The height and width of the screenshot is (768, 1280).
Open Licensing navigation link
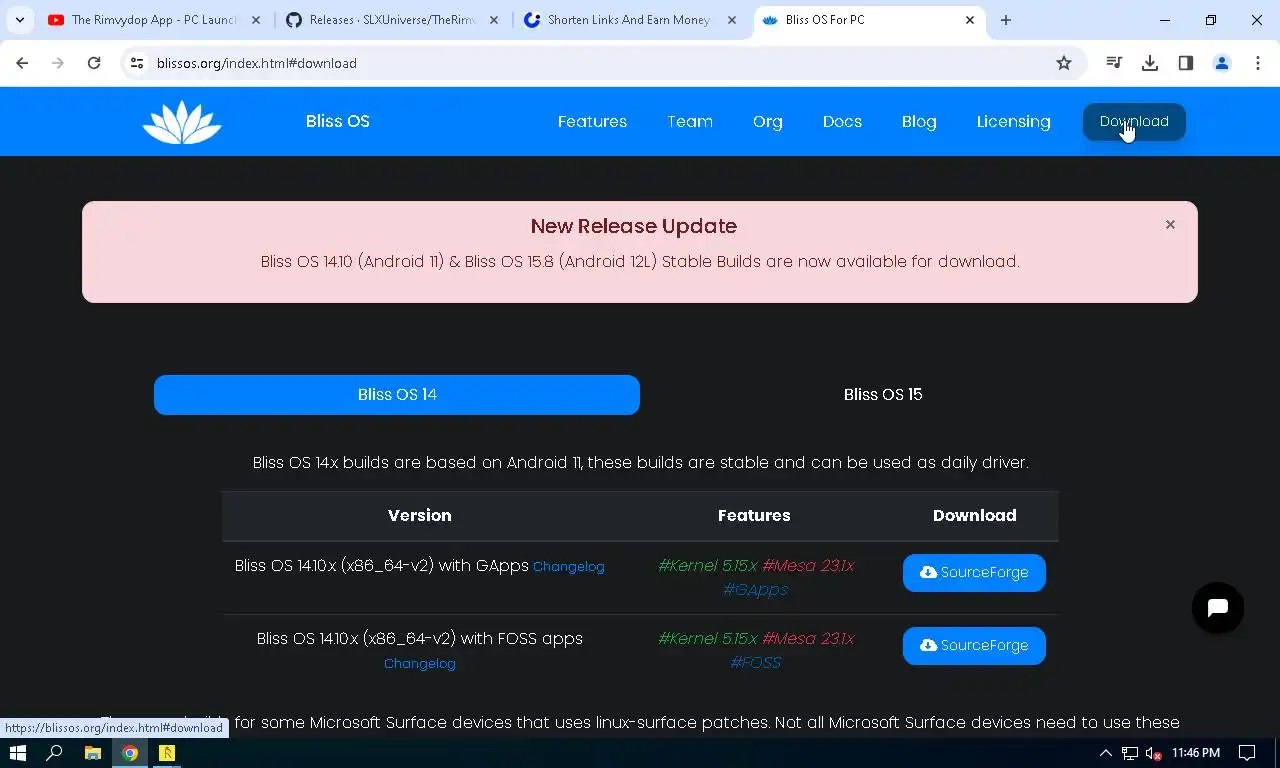[x=1013, y=122]
